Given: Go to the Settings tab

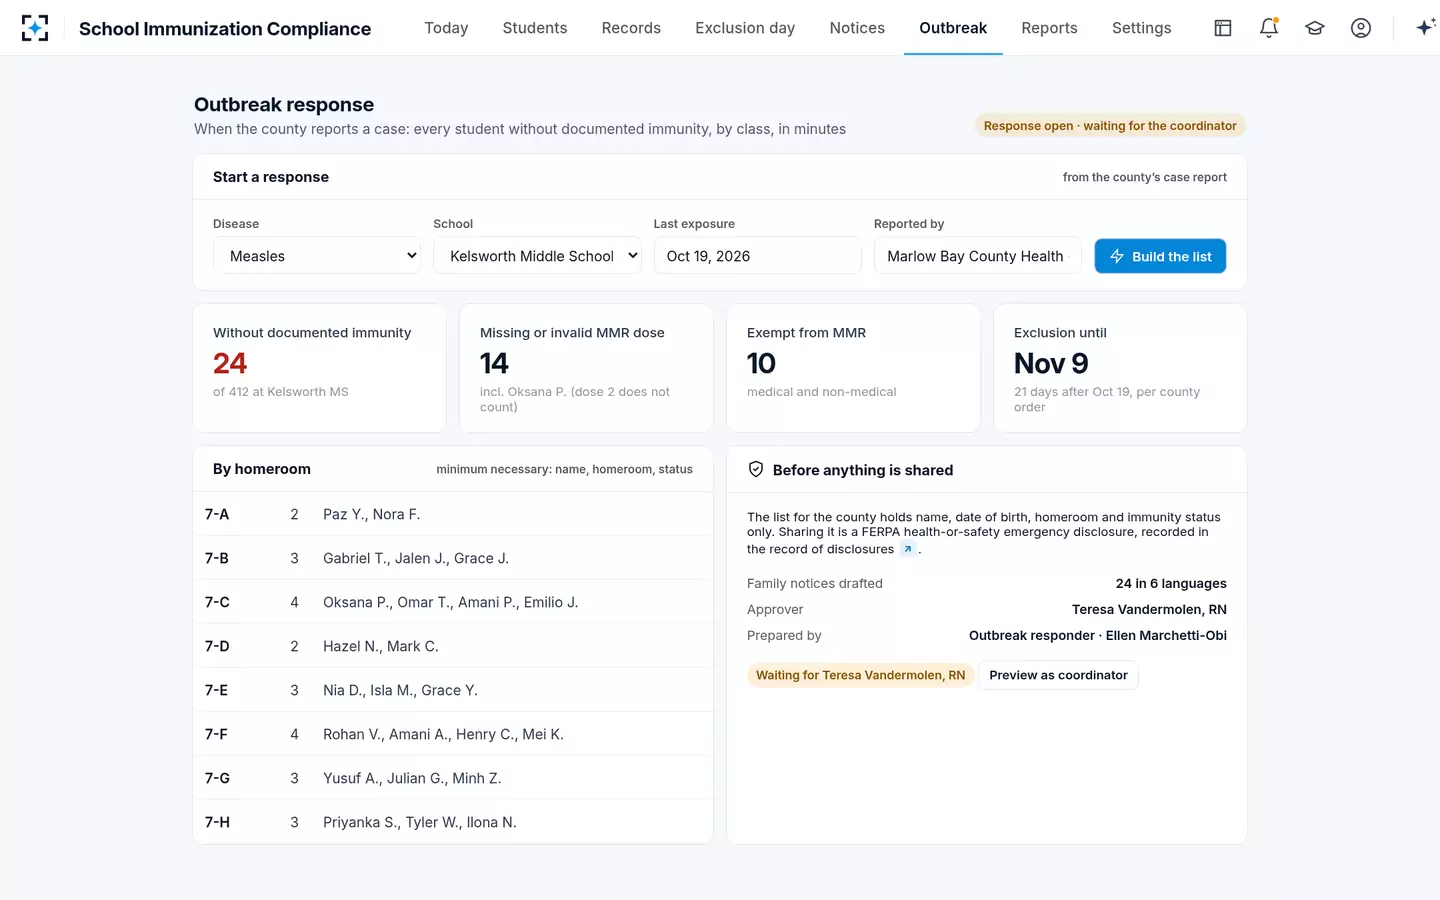Looking at the screenshot, I should tap(1141, 28).
